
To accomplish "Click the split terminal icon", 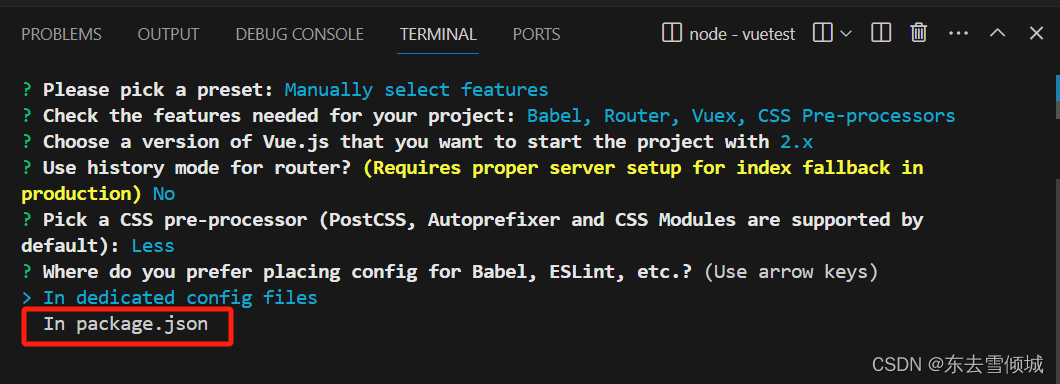I will coord(822,32).
